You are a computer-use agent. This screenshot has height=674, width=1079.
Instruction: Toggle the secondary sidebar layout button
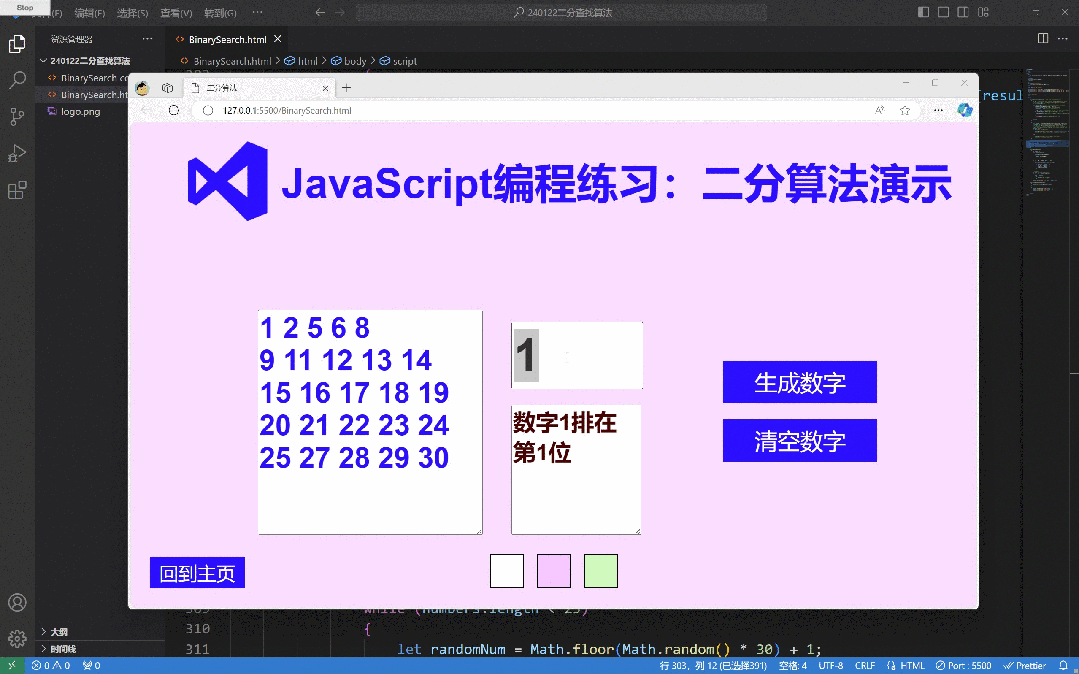click(962, 13)
